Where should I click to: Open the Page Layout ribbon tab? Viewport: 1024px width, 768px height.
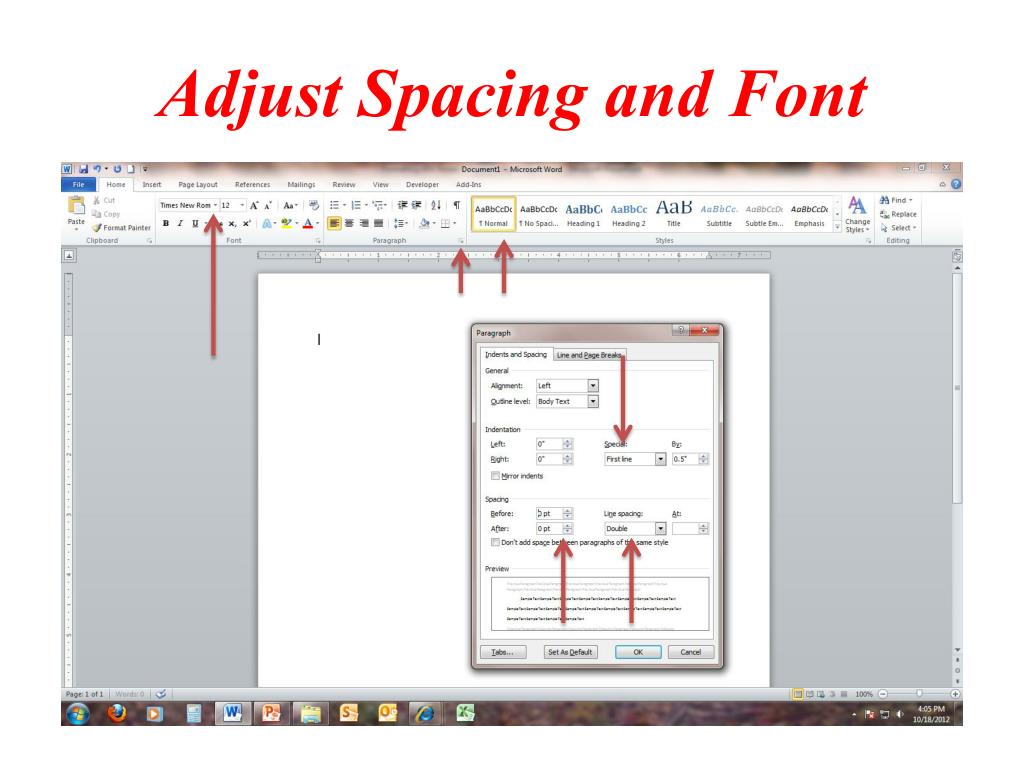coord(198,185)
